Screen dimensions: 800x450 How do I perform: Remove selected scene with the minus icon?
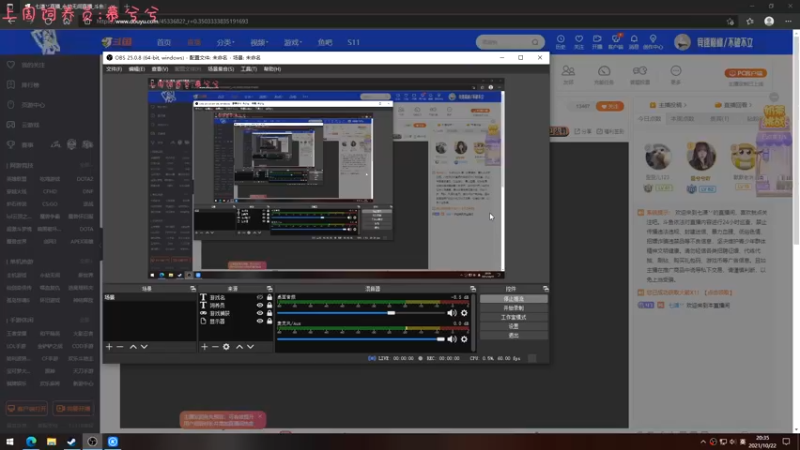(120, 347)
